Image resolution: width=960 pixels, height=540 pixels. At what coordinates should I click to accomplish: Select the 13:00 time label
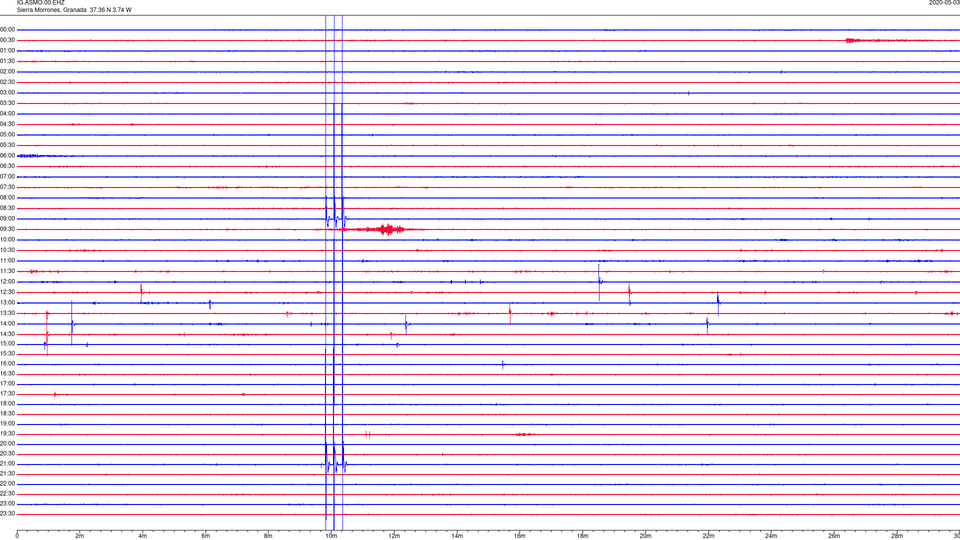(8, 303)
